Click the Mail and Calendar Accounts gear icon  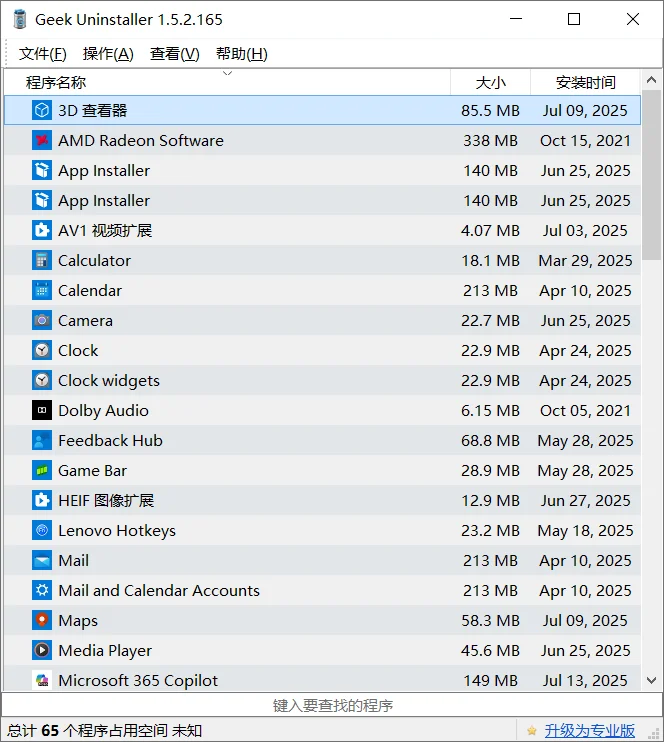(x=42, y=590)
